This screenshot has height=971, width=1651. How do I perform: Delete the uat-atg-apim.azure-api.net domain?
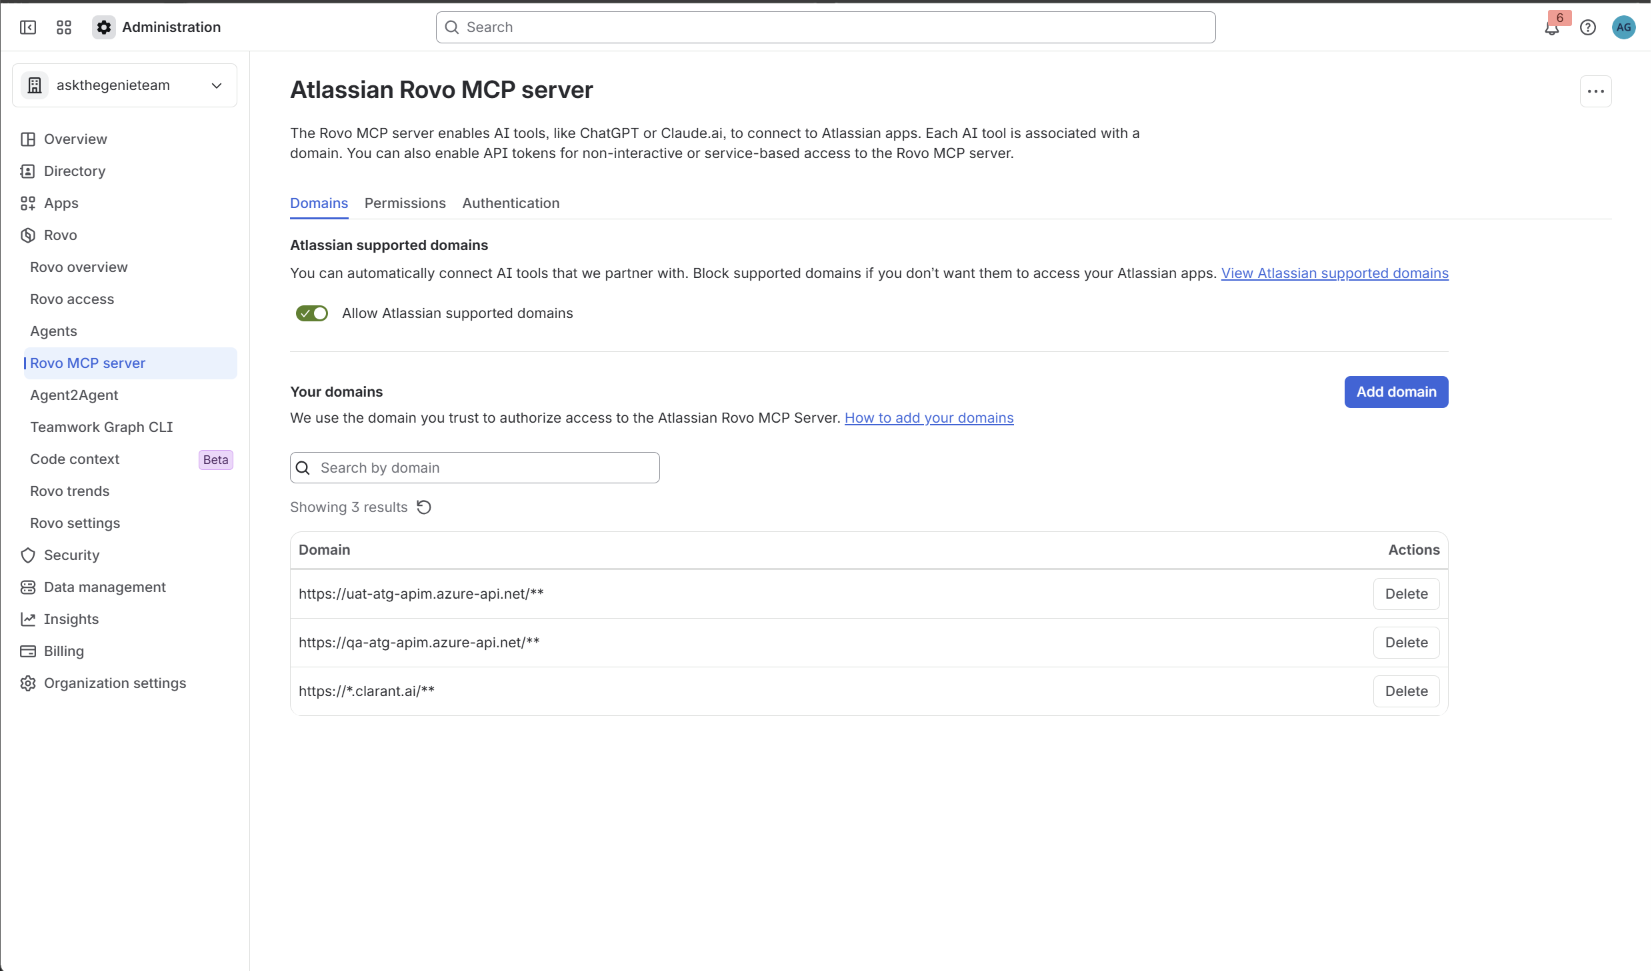(1406, 594)
